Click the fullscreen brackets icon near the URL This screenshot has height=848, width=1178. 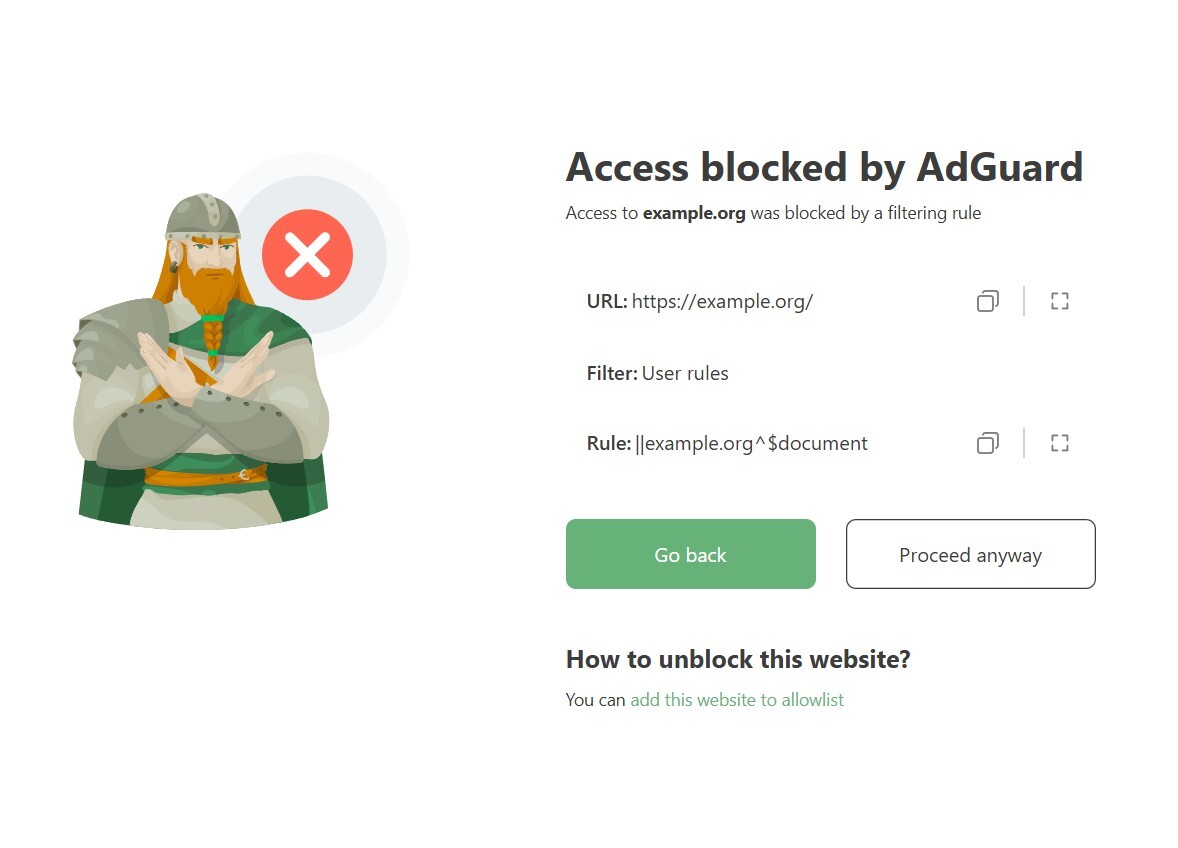(1059, 301)
